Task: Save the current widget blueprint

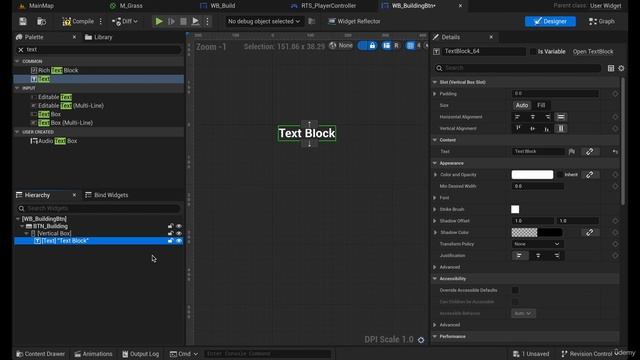Action: coord(23,21)
